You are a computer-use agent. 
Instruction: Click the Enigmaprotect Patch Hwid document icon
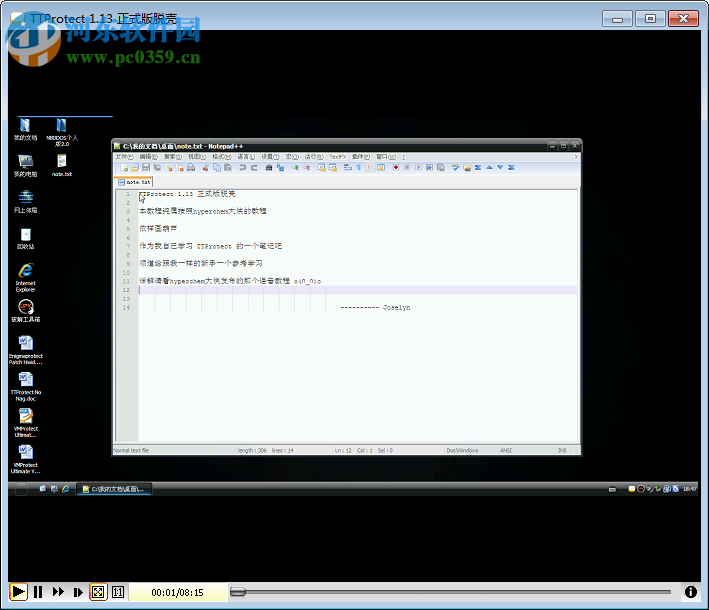pos(25,350)
